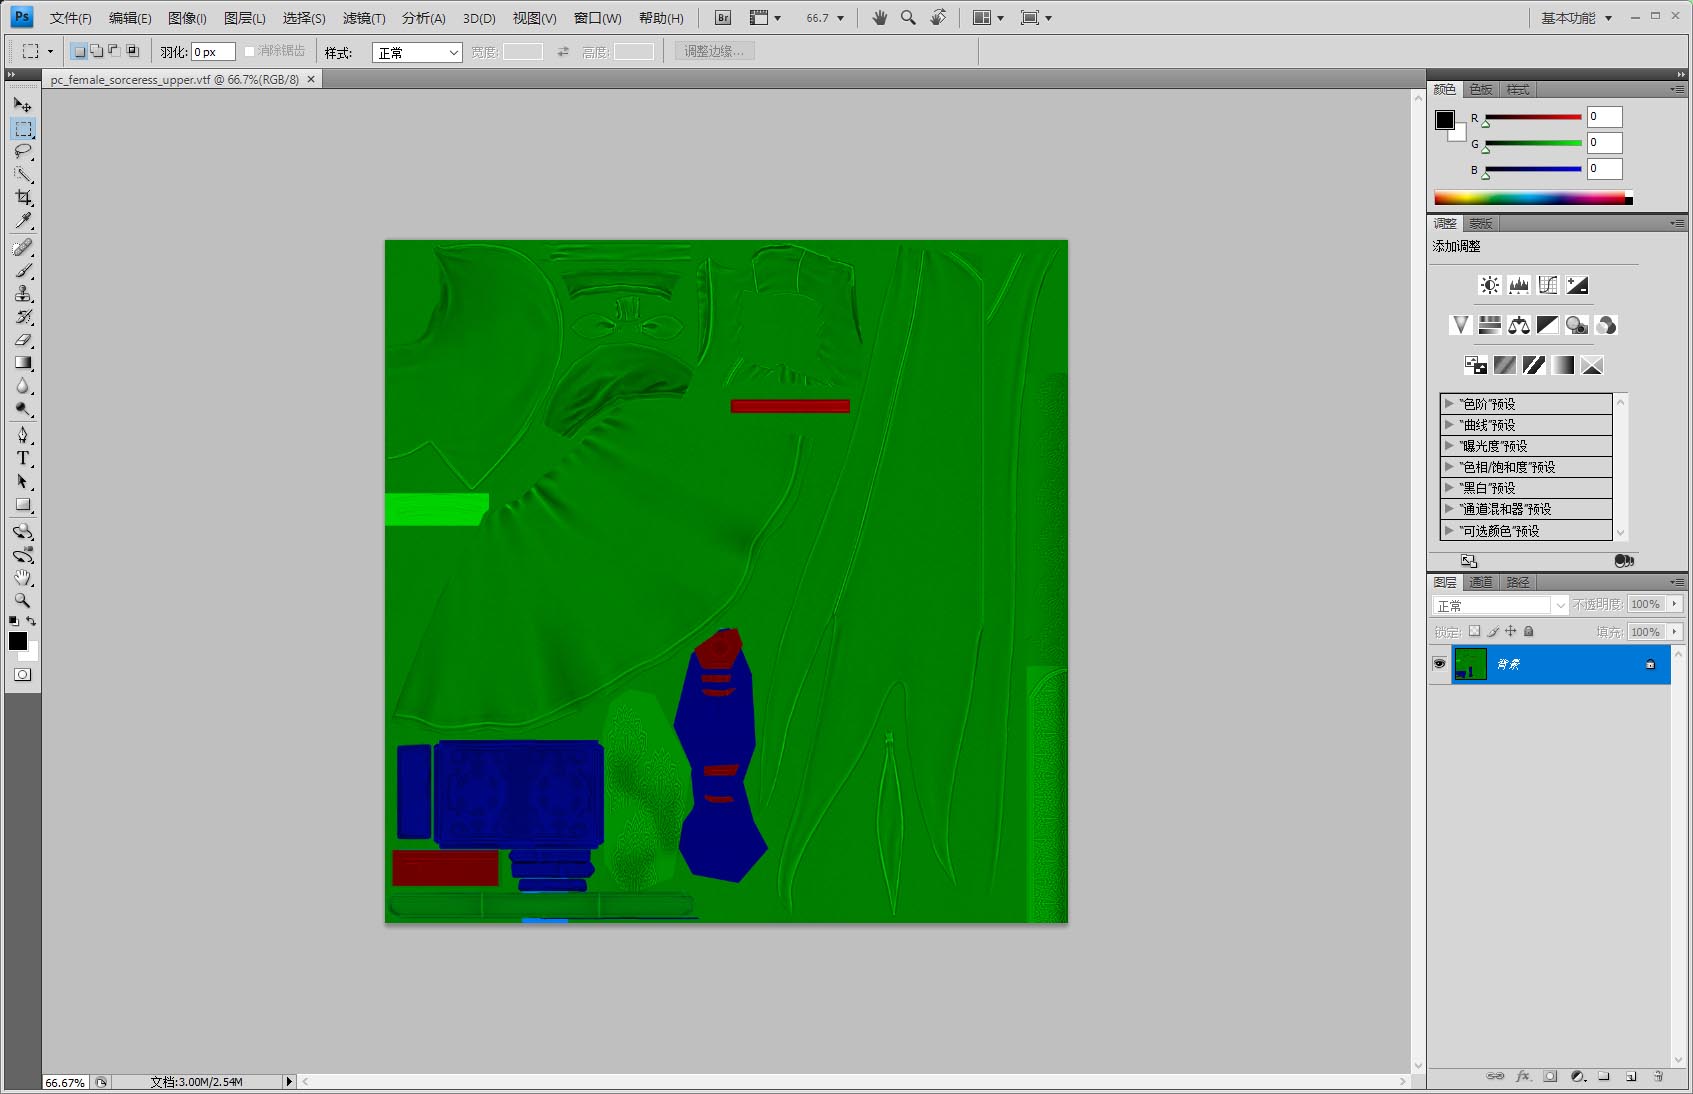Choose the Zoom tool in toolbox
The width and height of the screenshot is (1693, 1094).
click(23, 601)
